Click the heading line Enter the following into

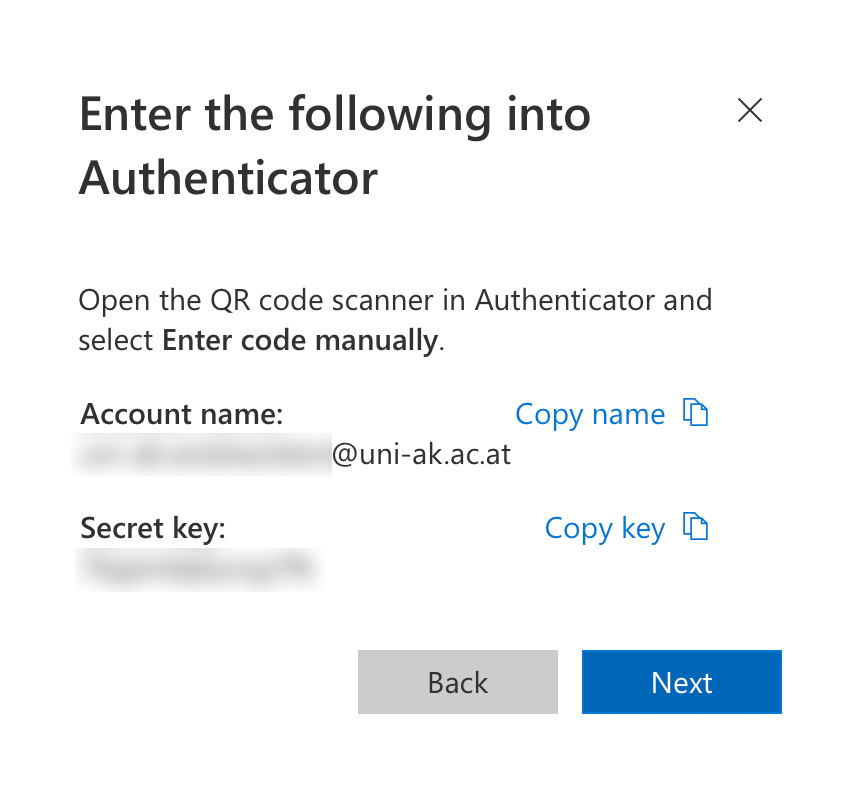click(x=334, y=115)
